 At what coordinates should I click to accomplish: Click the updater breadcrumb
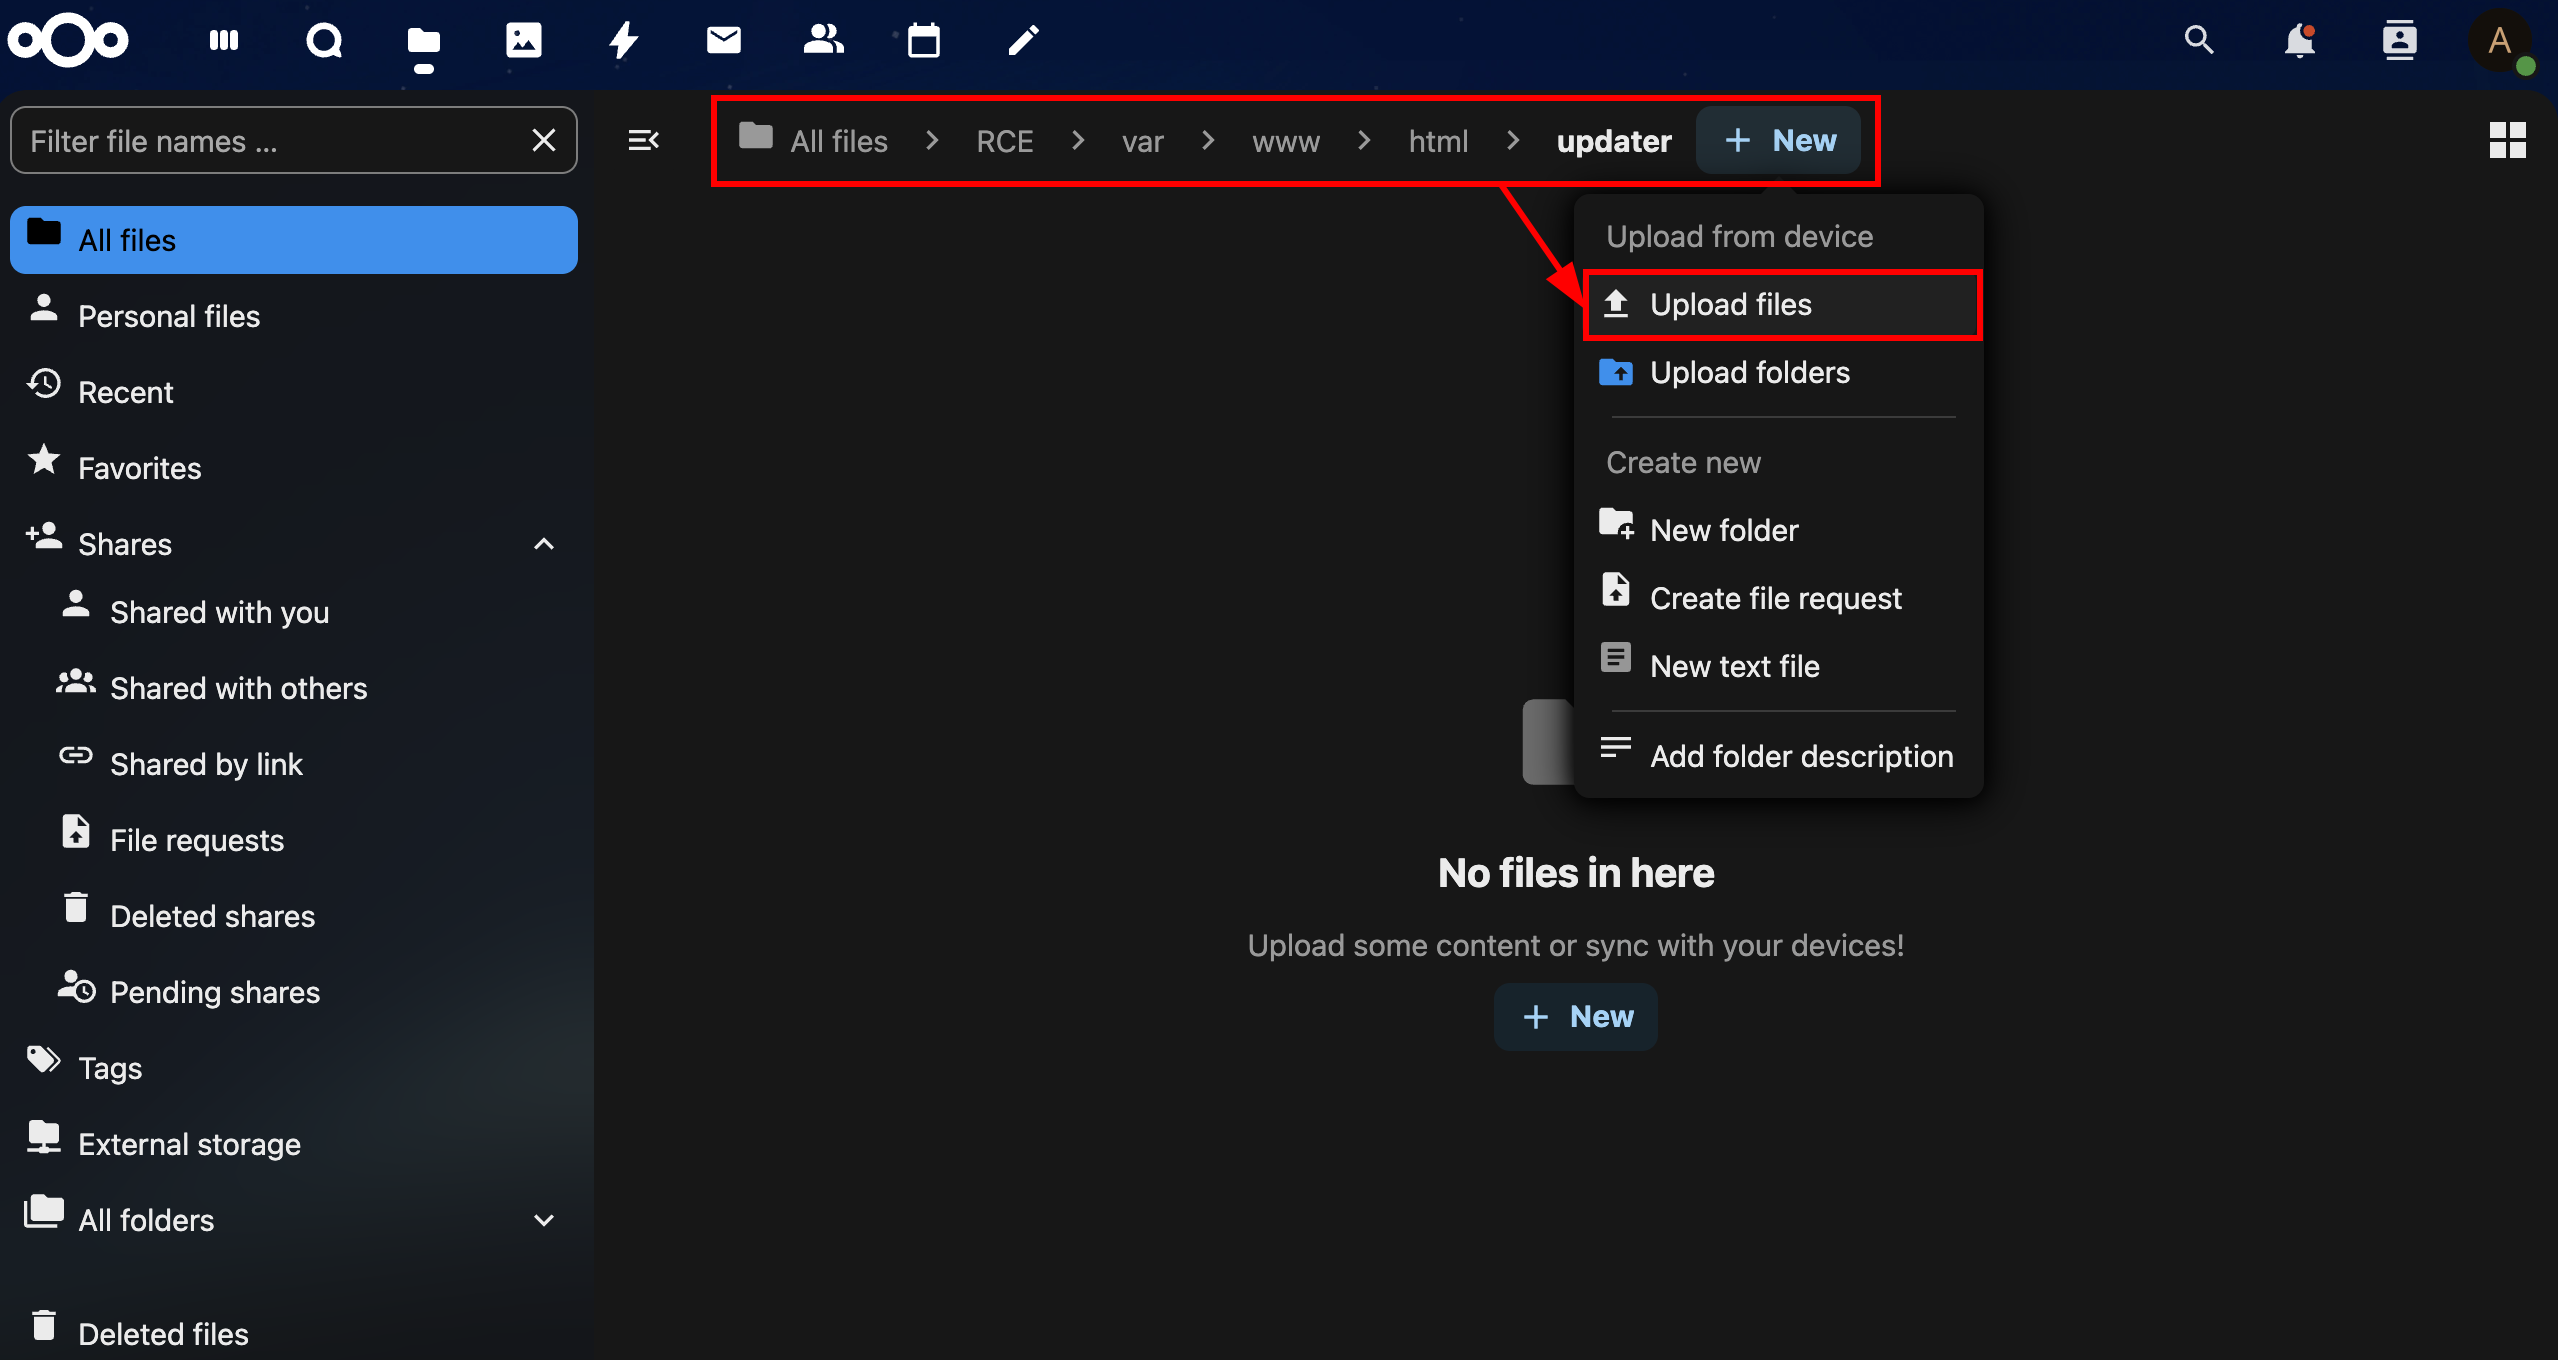pos(1614,141)
